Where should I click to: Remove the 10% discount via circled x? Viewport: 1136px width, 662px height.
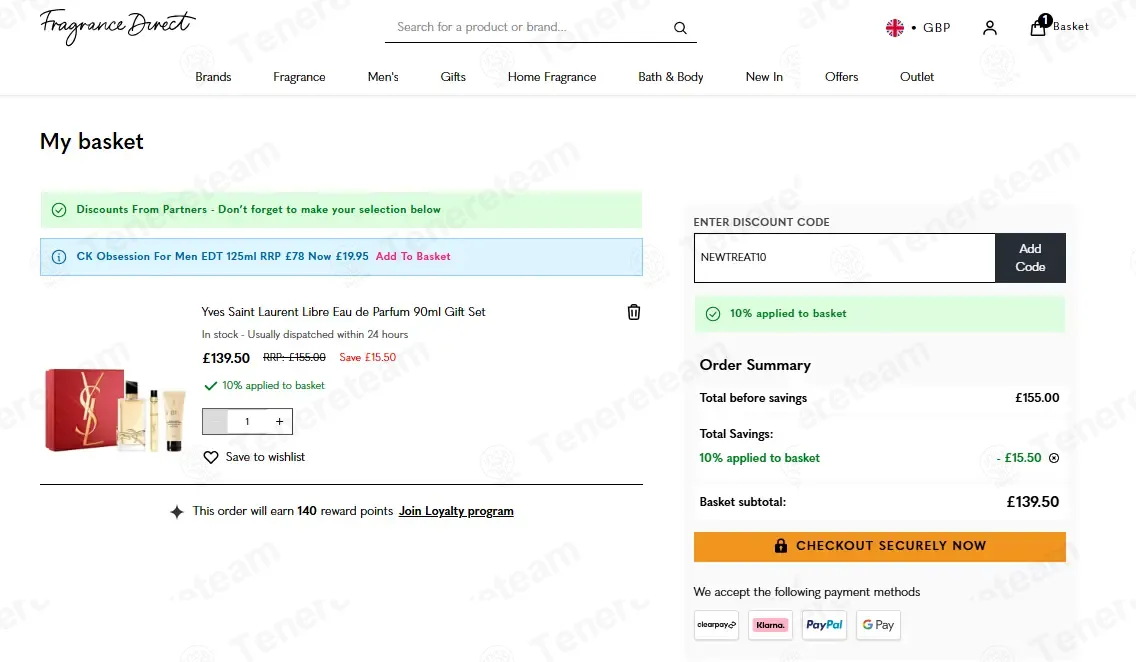click(1054, 458)
